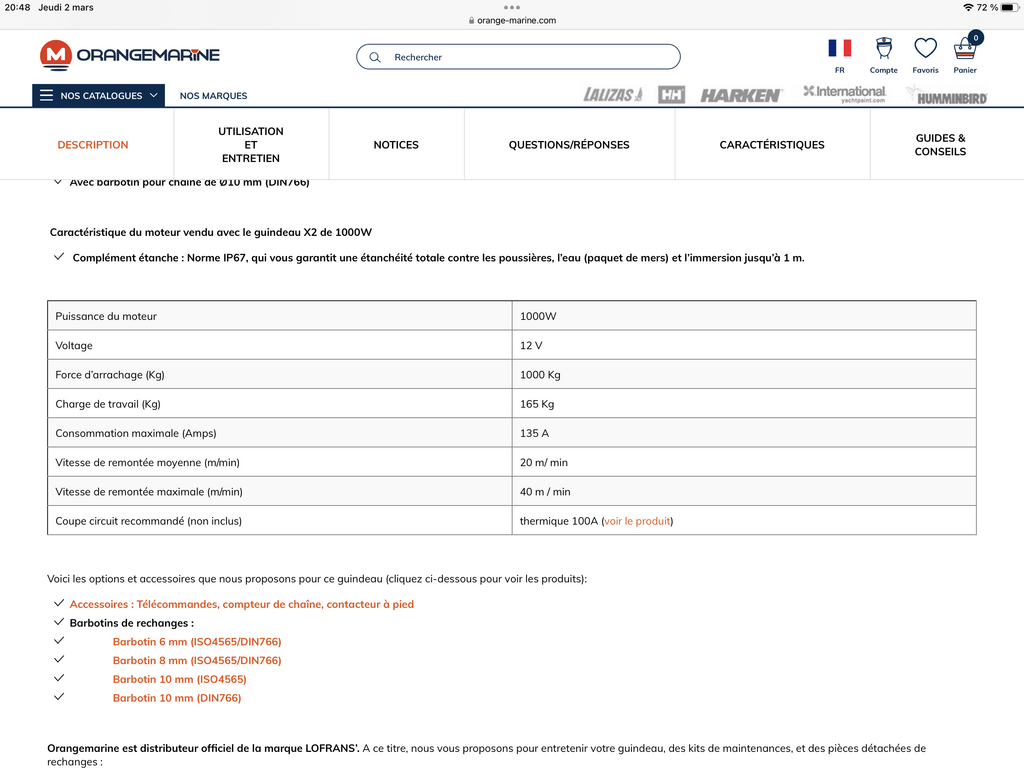Tap the 'Jeudi 2 mars' date
Screen dimensions: 1024x768
coord(66,7)
